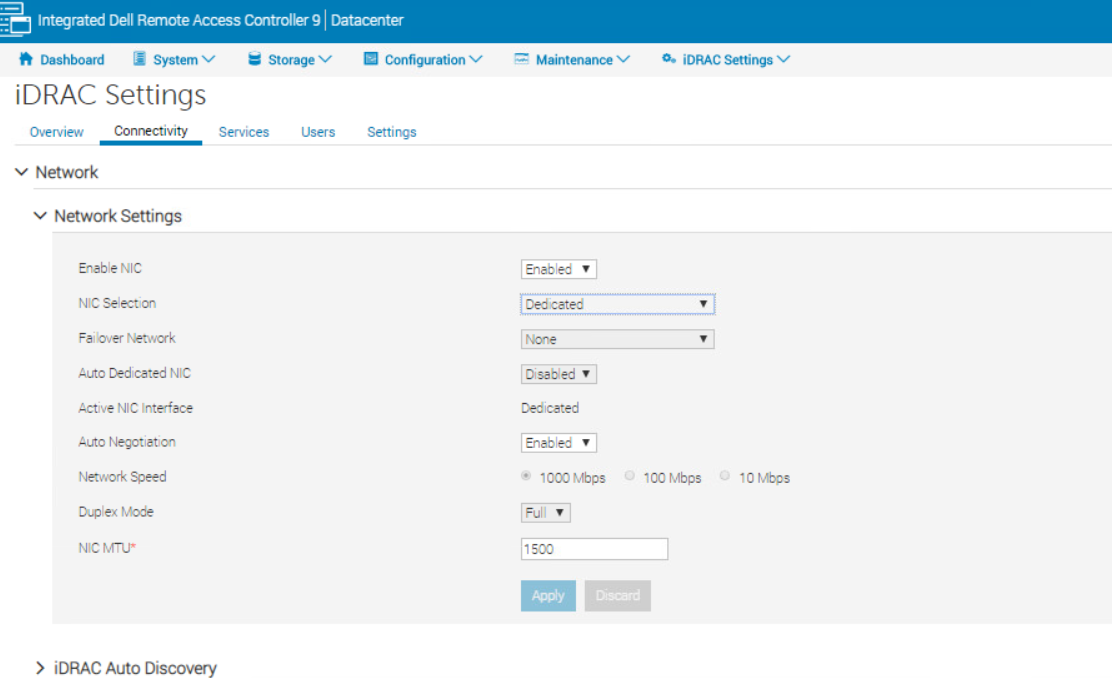Switch to the Settings tab

click(391, 132)
